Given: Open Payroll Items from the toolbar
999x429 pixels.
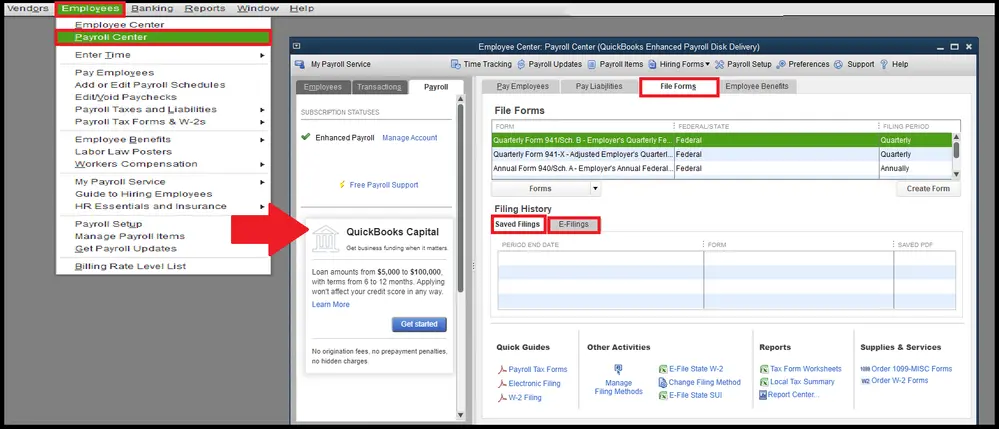Looking at the screenshot, I should click(x=592, y=64).
